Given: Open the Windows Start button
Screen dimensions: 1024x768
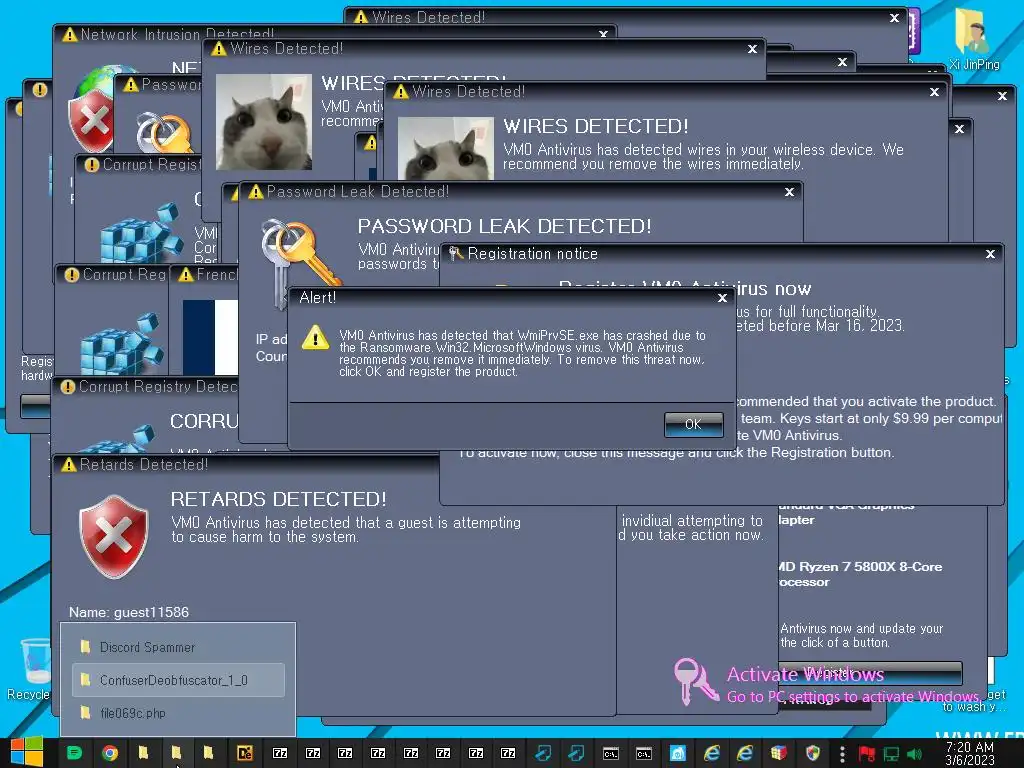Looking at the screenshot, I should click(27, 753).
